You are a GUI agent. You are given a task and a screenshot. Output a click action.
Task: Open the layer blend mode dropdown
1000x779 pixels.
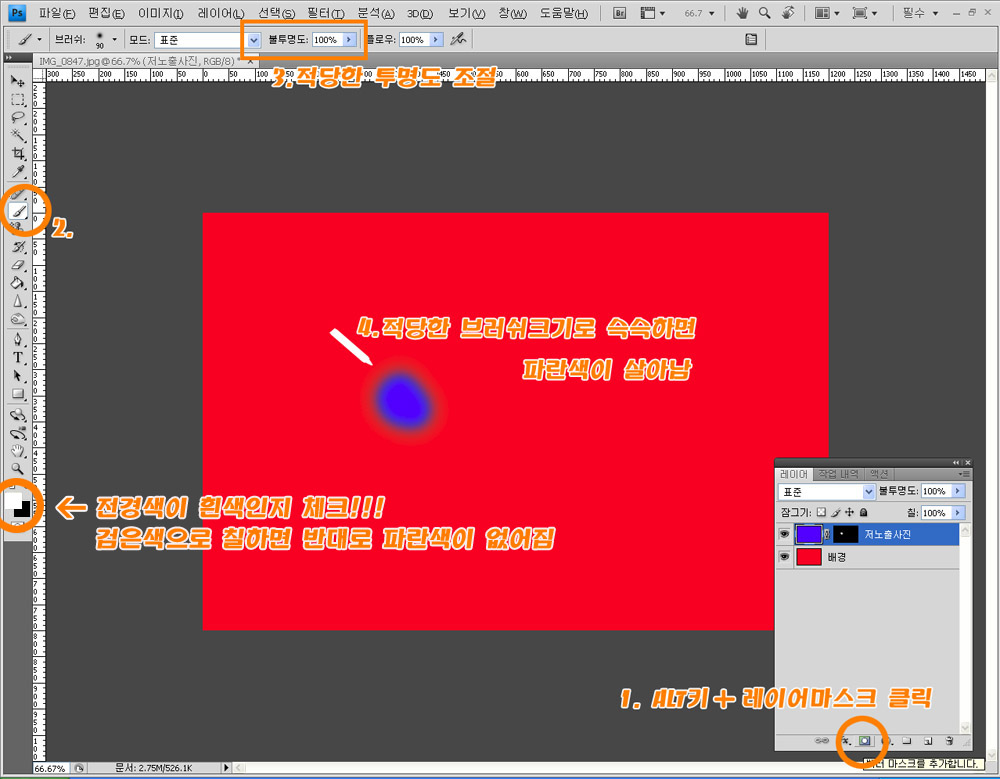[x=827, y=492]
